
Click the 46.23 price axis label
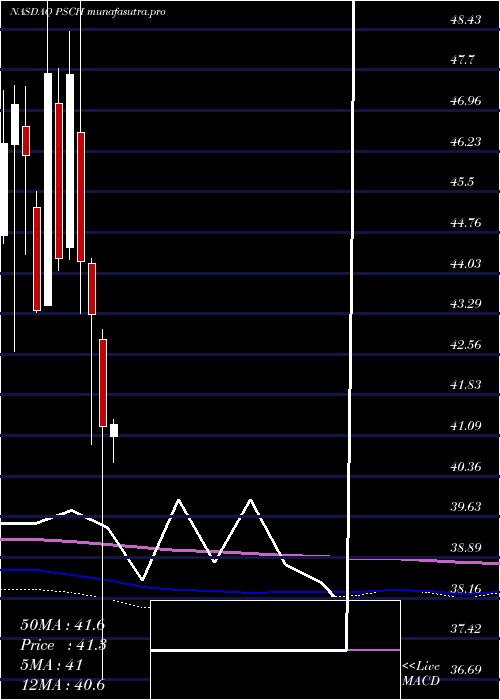(x=465, y=142)
